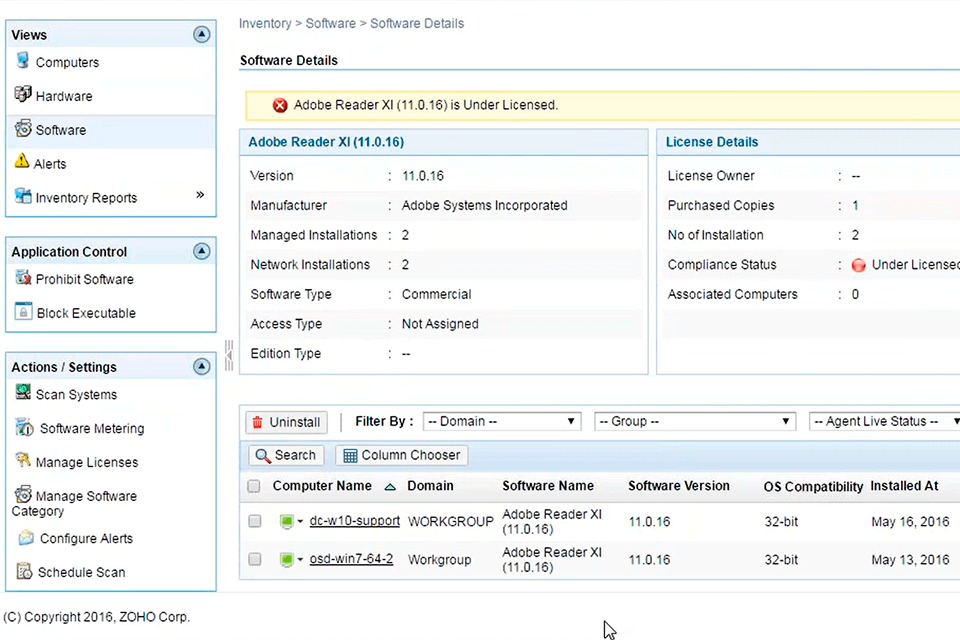Click the Software Metering icon

[22, 428]
